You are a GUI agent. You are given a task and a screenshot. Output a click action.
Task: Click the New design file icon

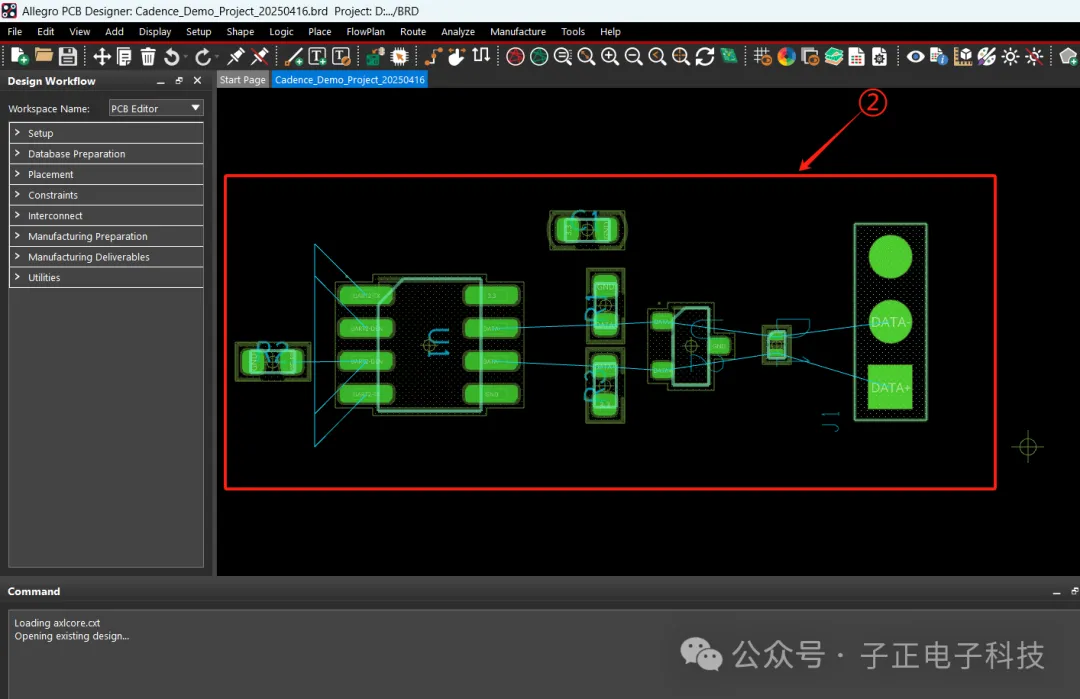pyautogui.click(x=19, y=56)
